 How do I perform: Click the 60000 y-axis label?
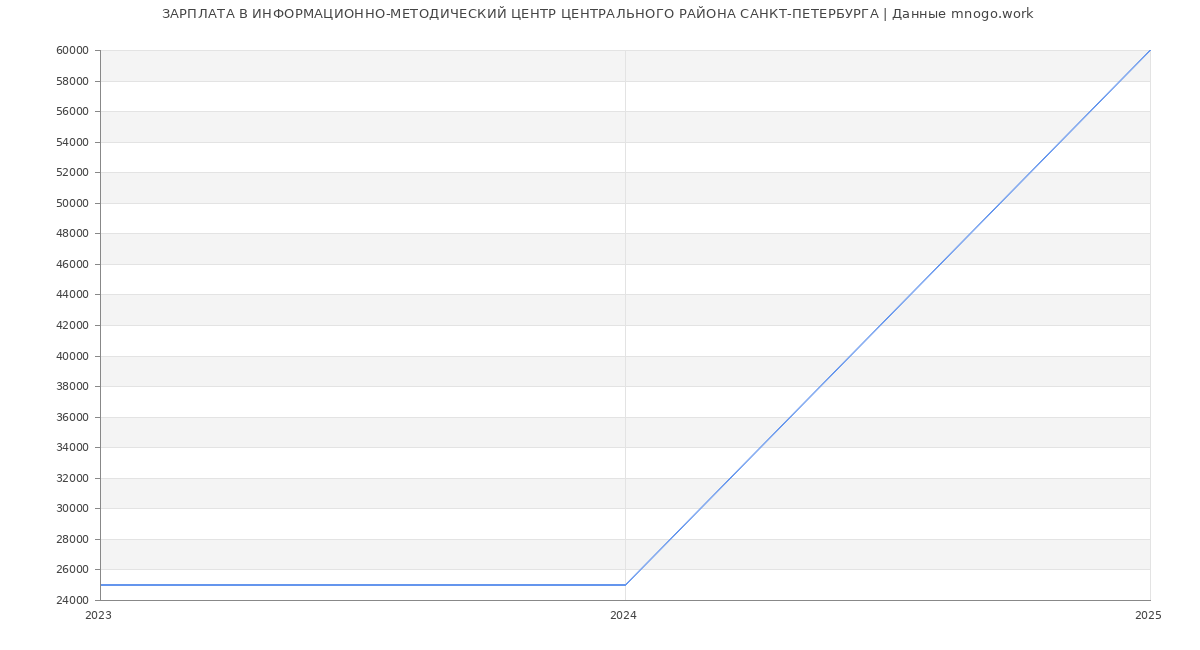[x=72, y=51]
